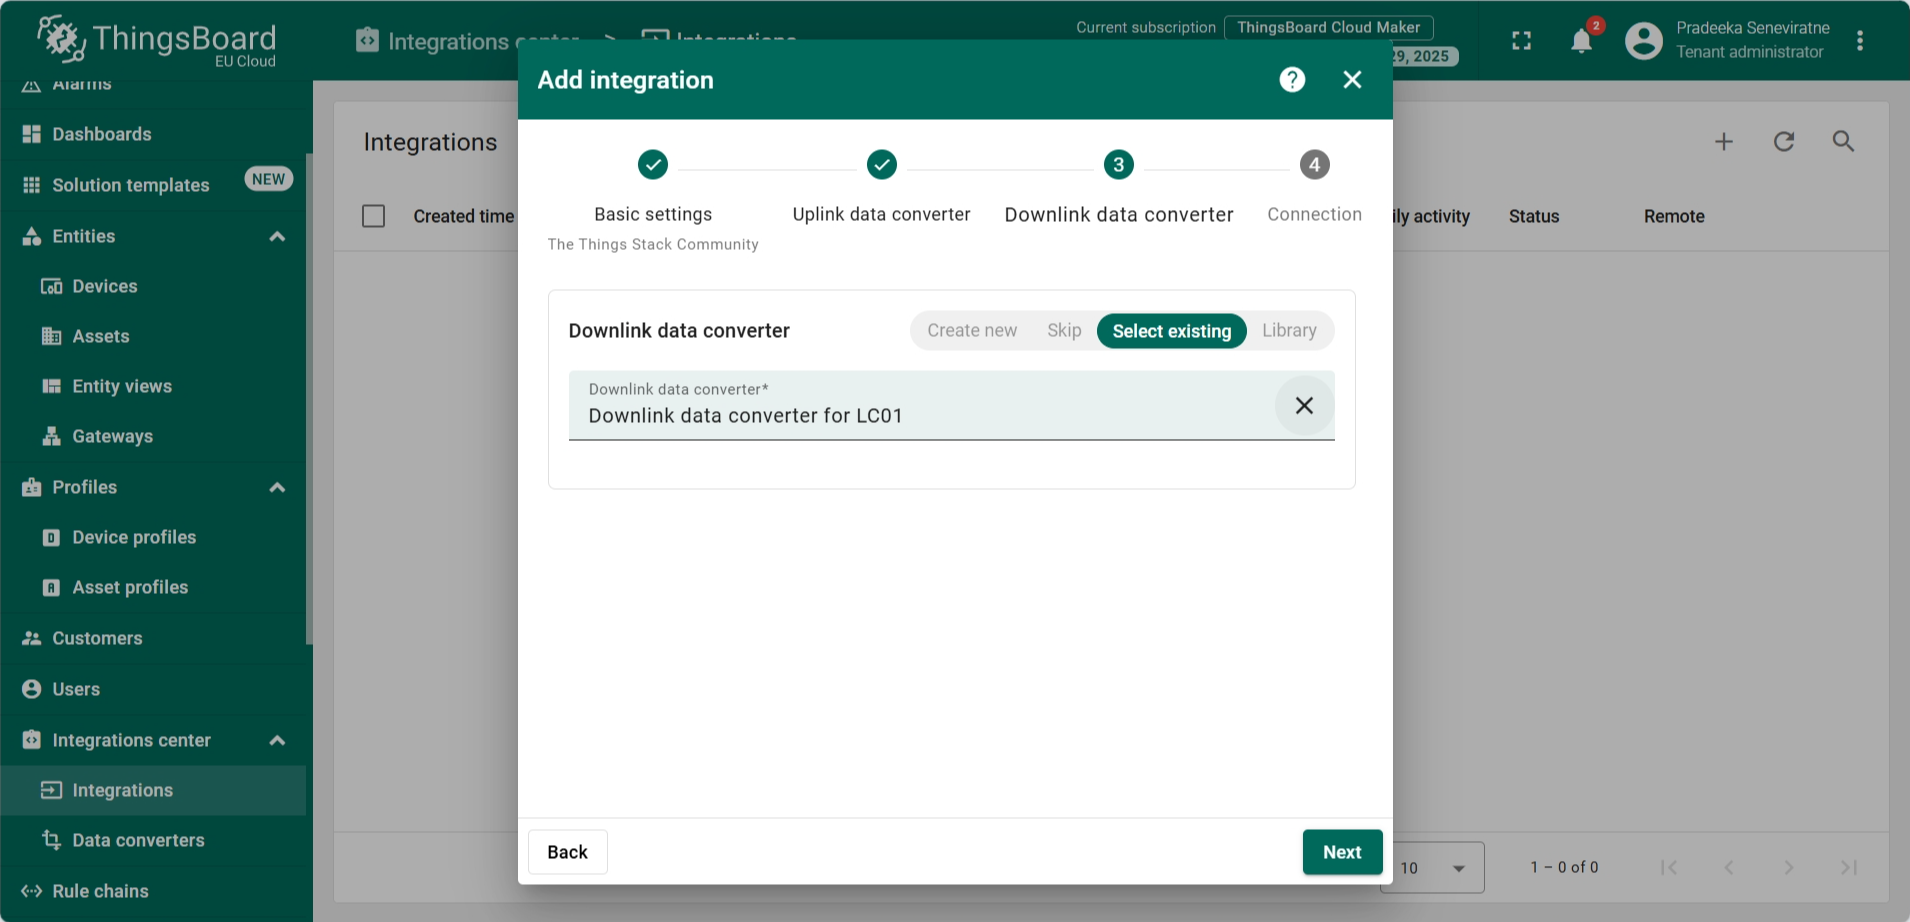Collapse the Profiles section

pos(277,487)
